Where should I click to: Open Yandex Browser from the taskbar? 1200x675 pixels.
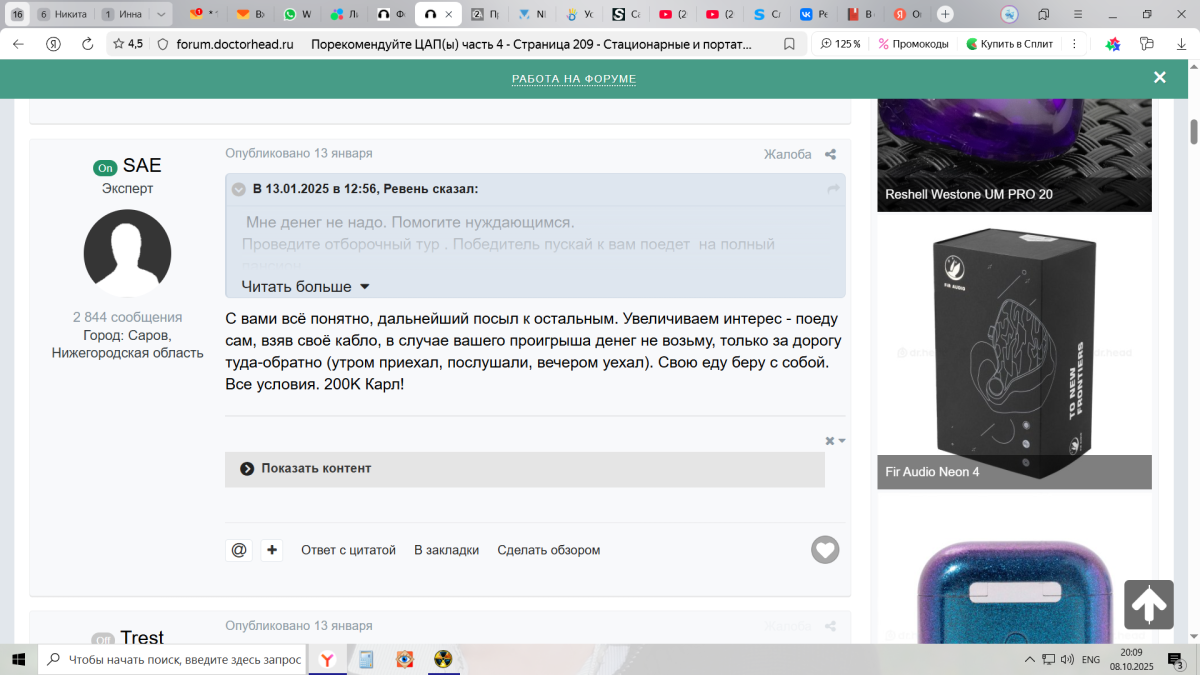[x=327, y=659]
